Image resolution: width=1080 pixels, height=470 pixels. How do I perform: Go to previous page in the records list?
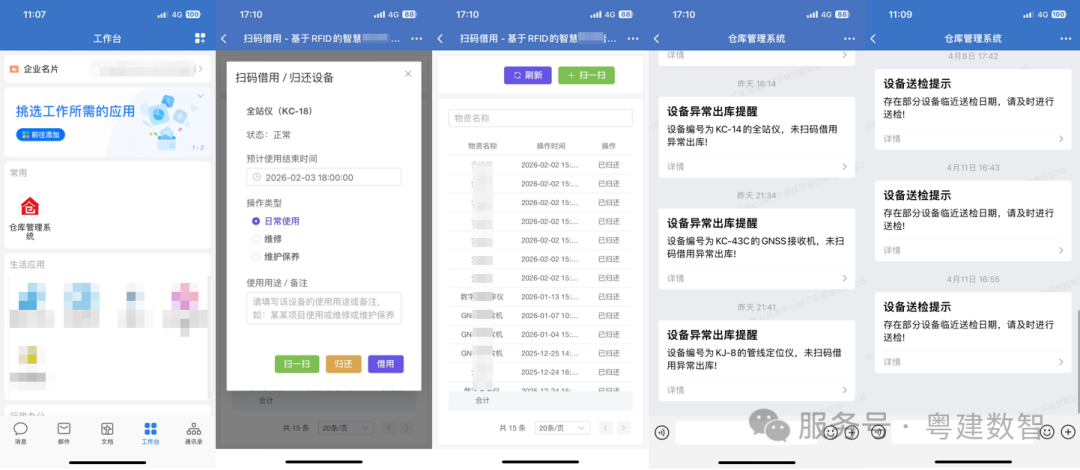(606, 428)
